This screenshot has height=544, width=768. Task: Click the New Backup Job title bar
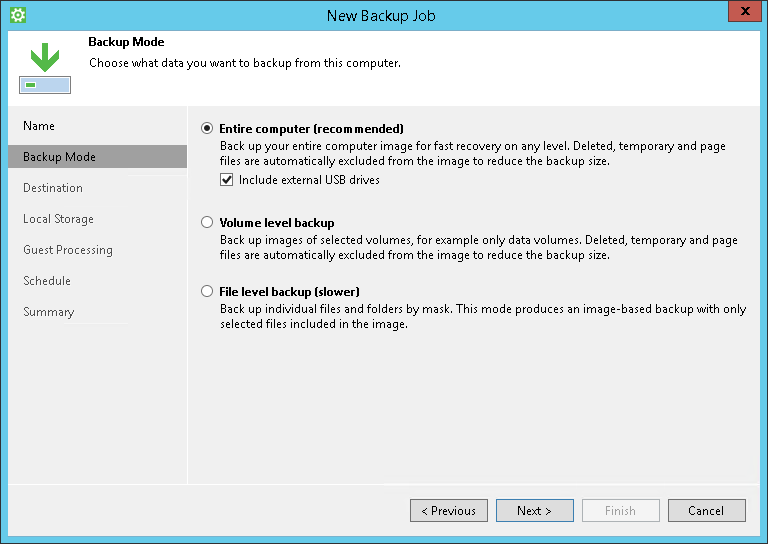pyautogui.click(x=380, y=15)
